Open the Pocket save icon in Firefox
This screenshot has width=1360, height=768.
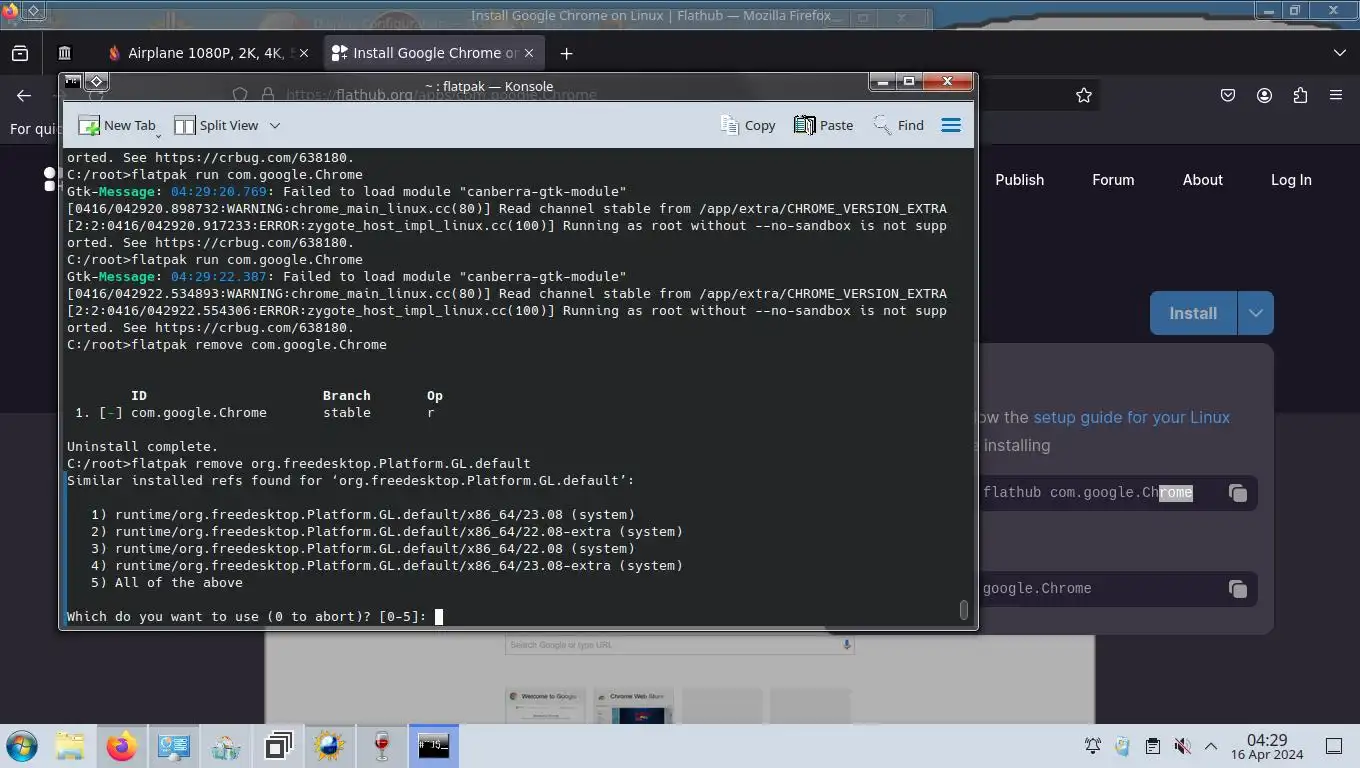1228,95
